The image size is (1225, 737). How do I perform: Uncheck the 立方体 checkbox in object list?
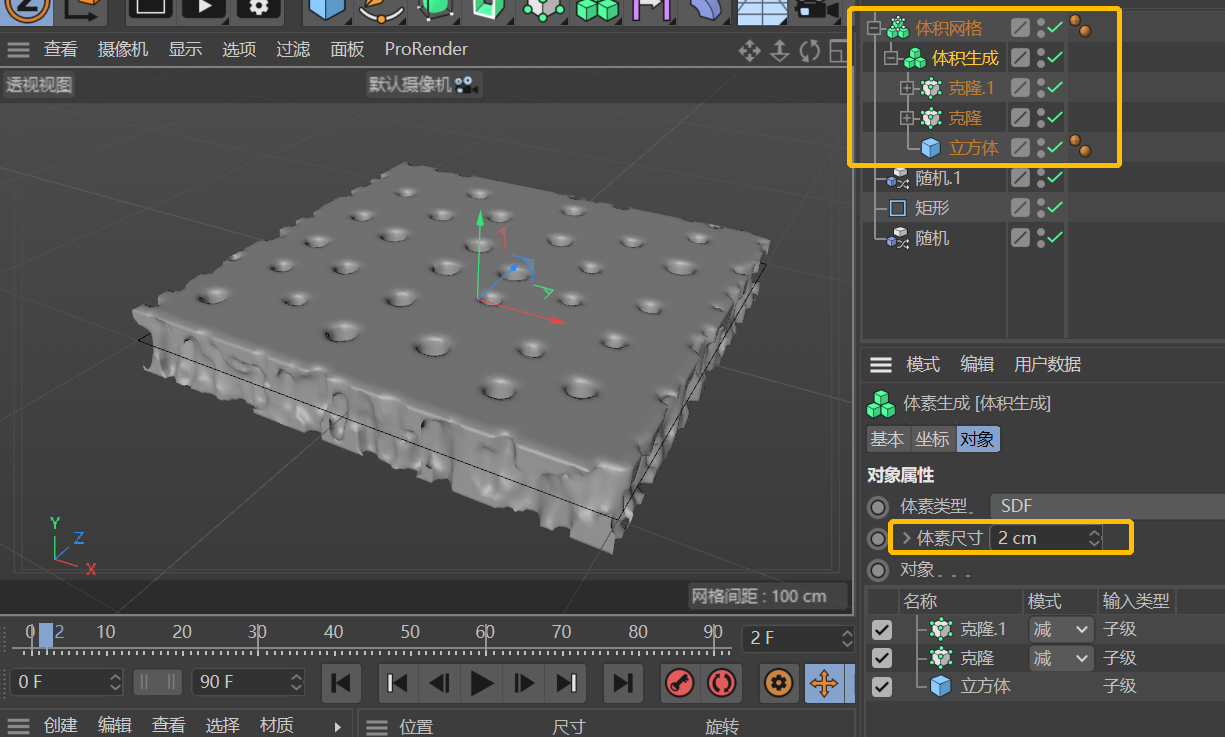[881, 687]
